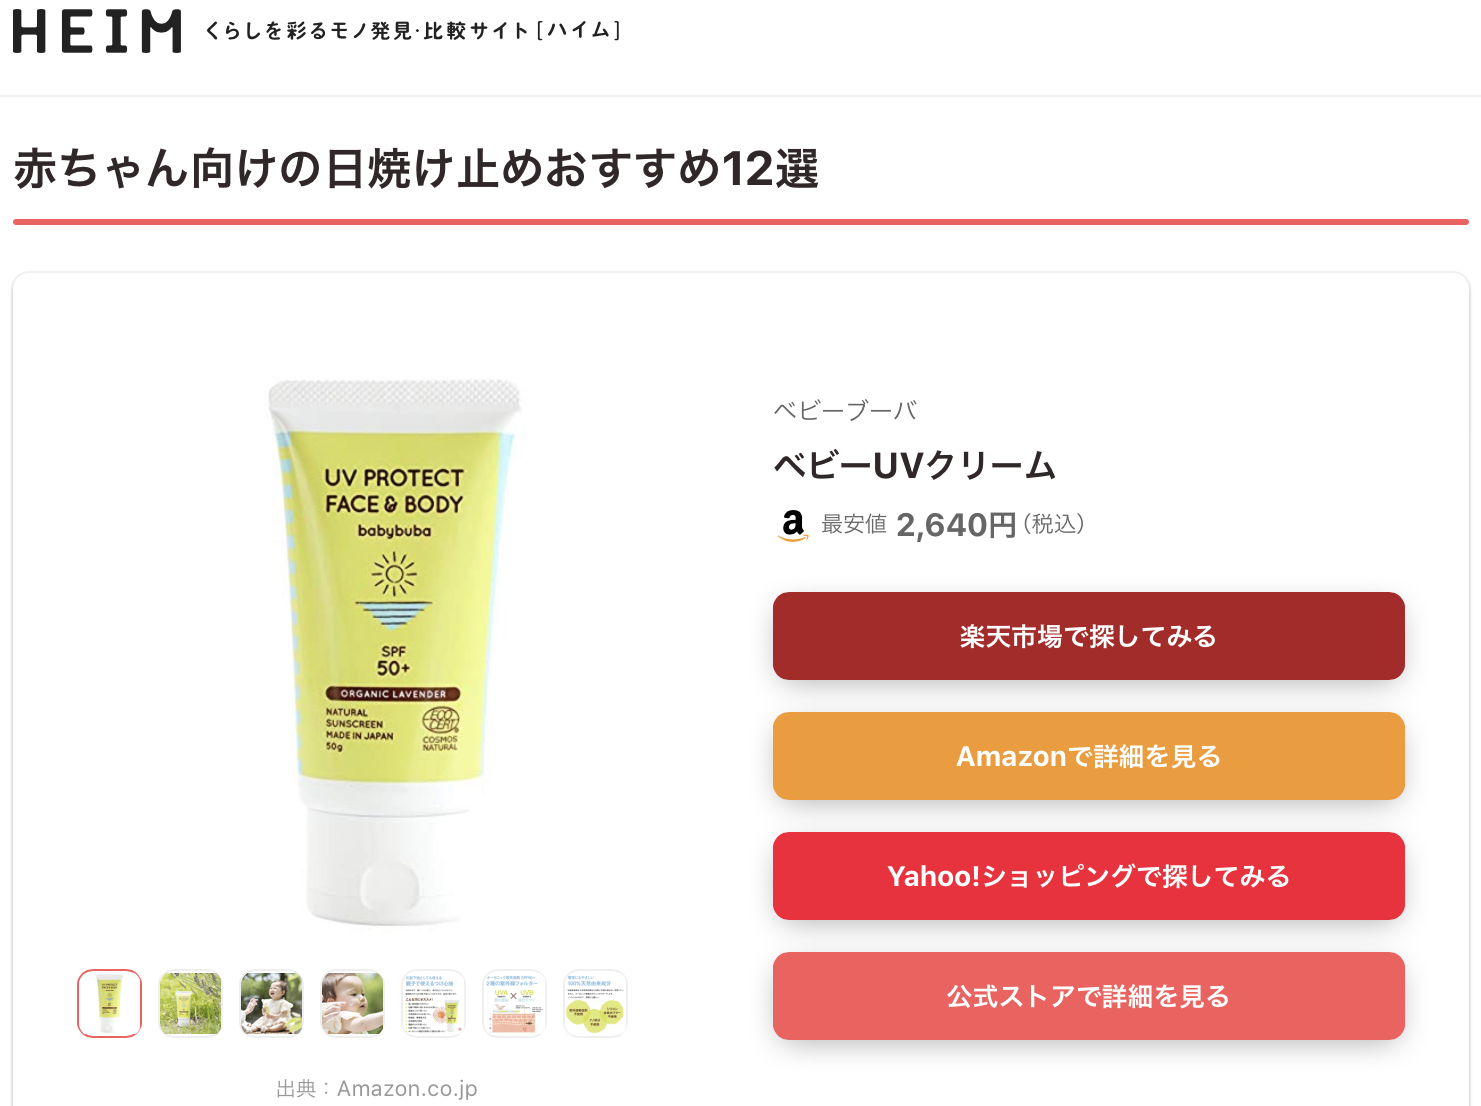
Task: Select the first thumbnail with red border
Action: tap(110, 1003)
